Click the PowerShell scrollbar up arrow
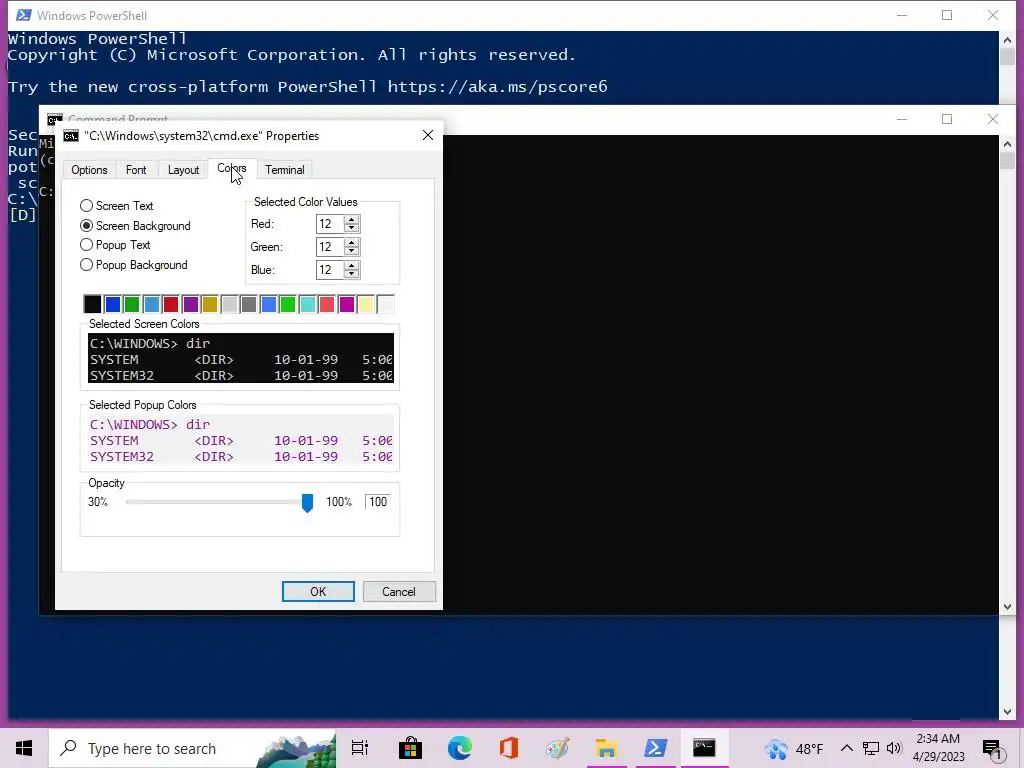Image resolution: width=1024 pixels, height=768 pixels. [x=1006, y=40]
